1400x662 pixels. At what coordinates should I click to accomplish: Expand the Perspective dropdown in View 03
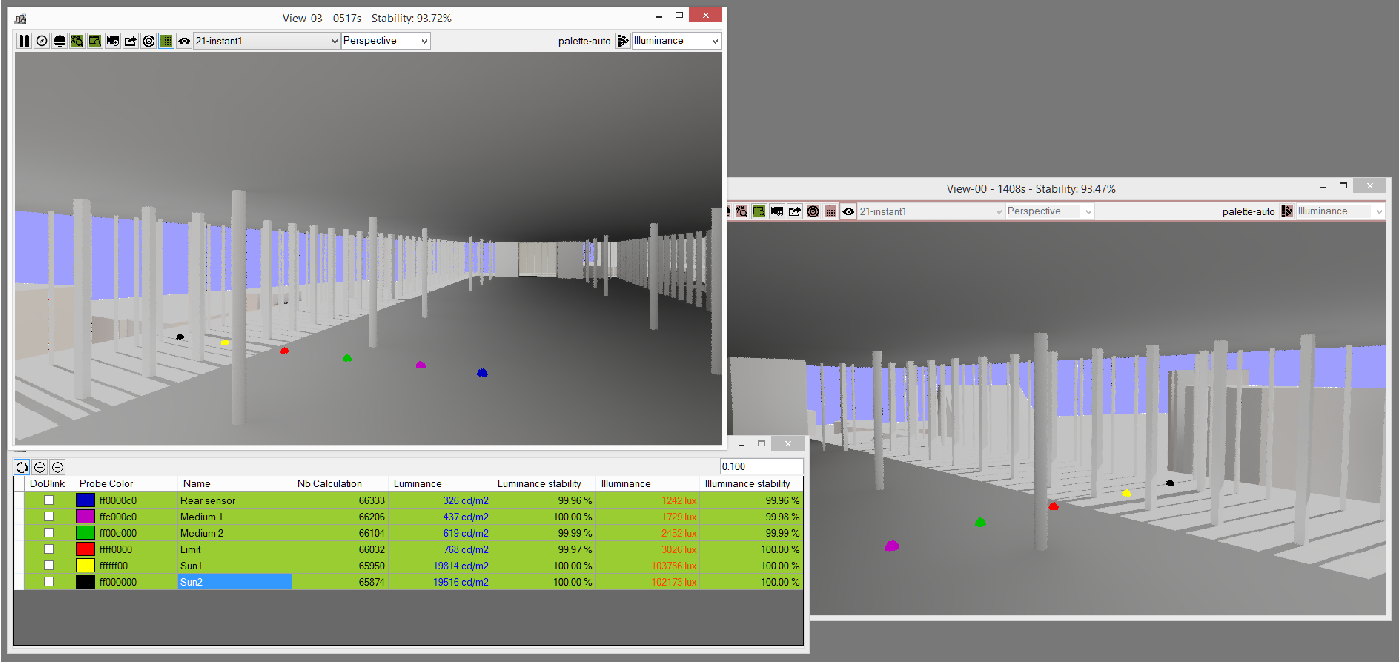click(386, 41)
